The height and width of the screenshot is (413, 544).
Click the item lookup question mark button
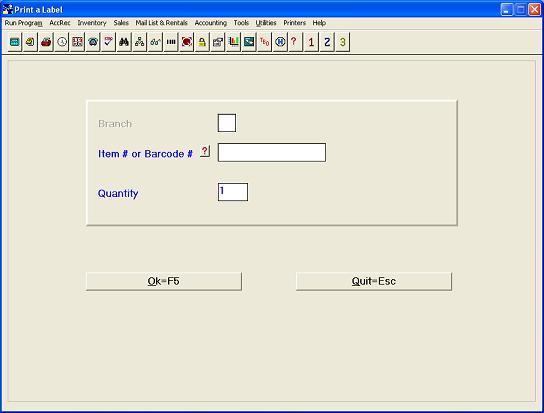[x=205, y=151]
